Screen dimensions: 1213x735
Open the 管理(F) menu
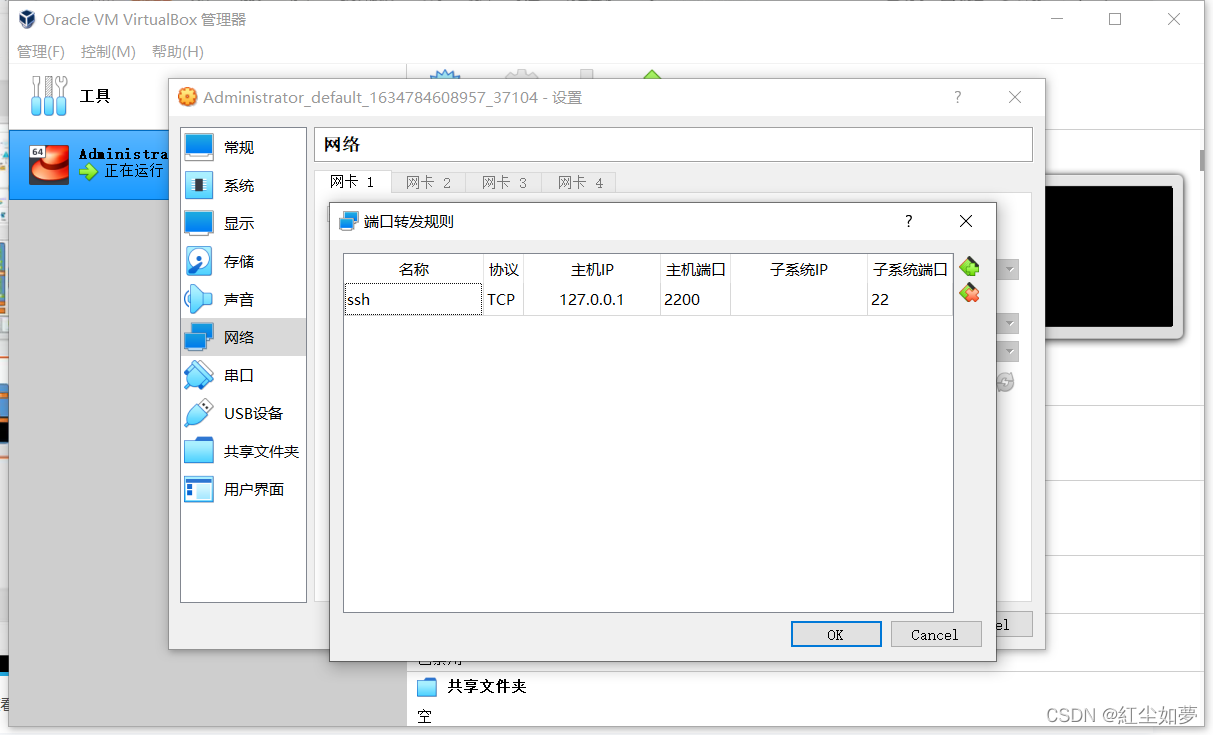point(41,52)
